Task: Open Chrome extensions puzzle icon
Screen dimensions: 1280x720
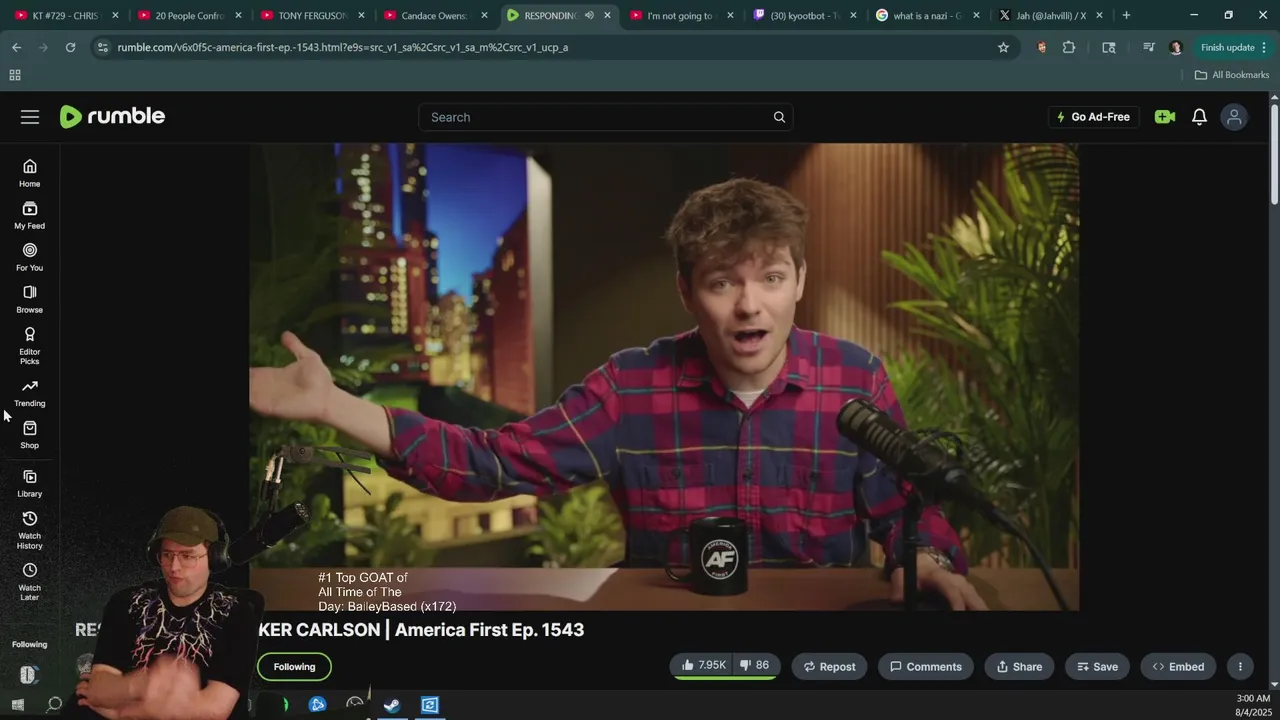Action: [1069, 47]
